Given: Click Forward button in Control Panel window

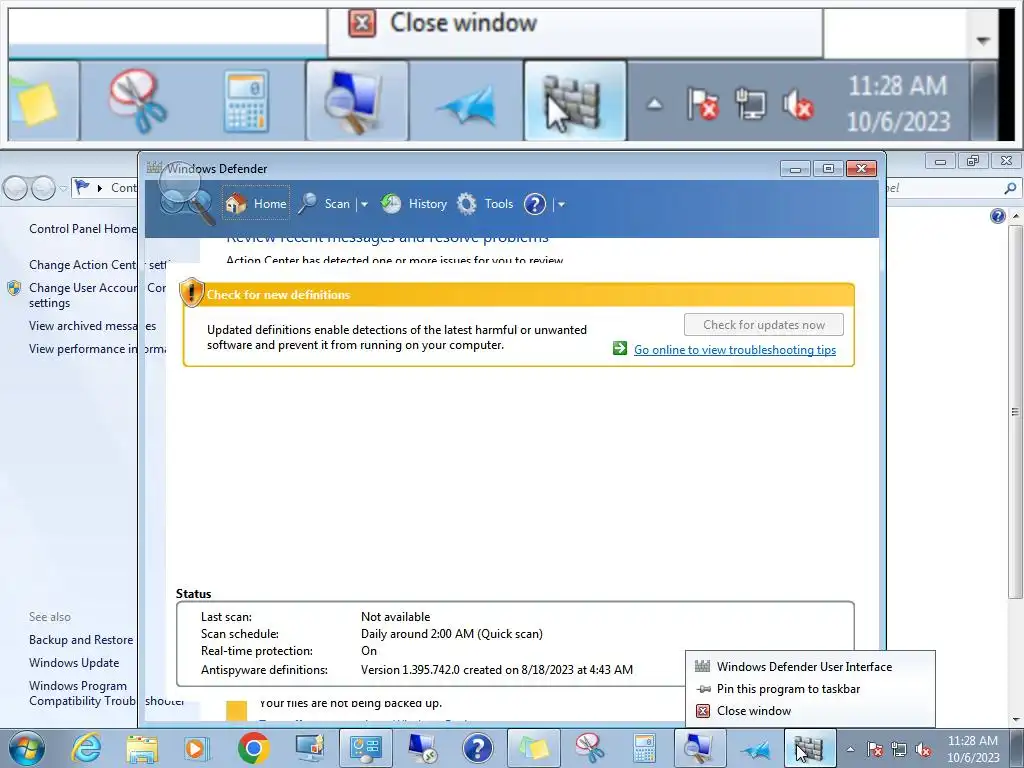Looking at the screenshot, I should coord(43,188).
